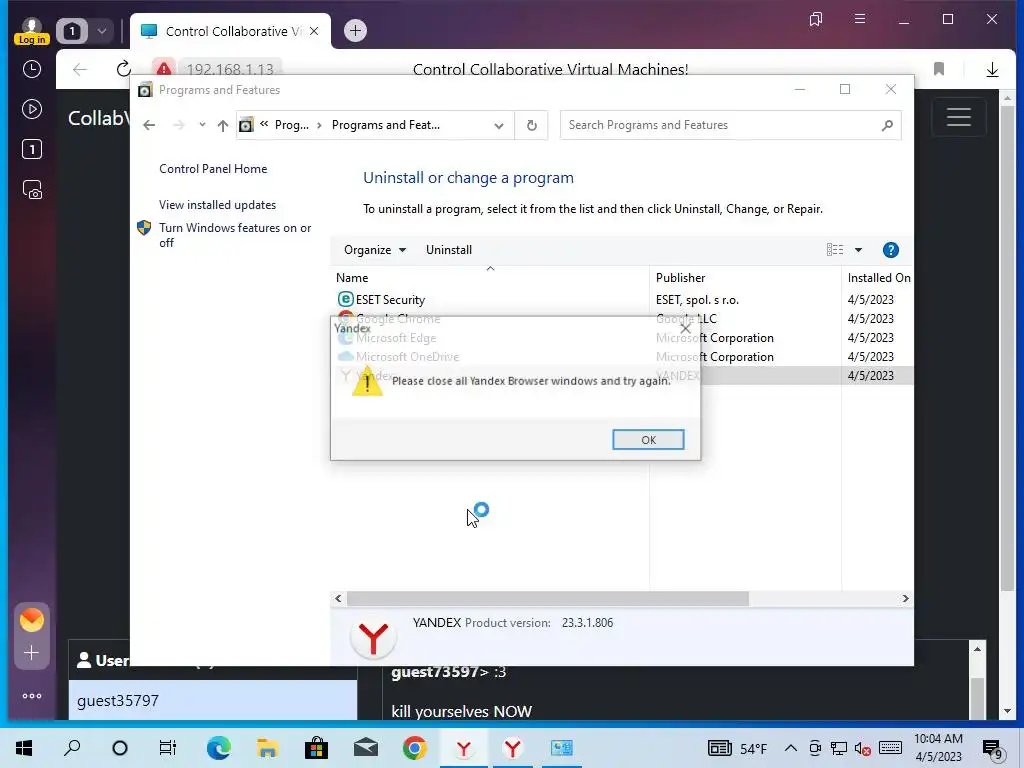
Task: Reload the browser page
Action: 123,69
